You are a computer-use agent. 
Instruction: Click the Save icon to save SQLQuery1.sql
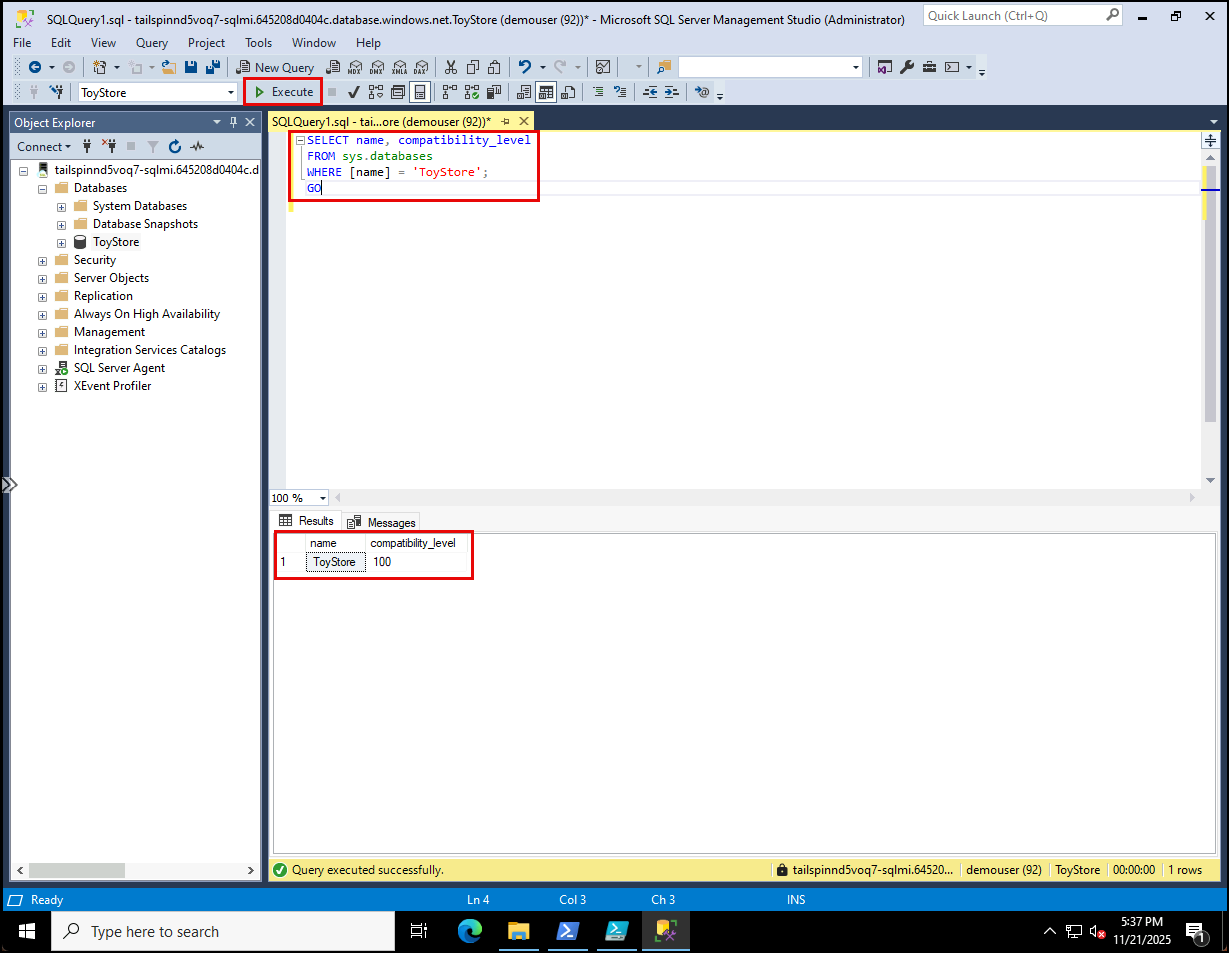pyautogui.click(x=190, y=66)
